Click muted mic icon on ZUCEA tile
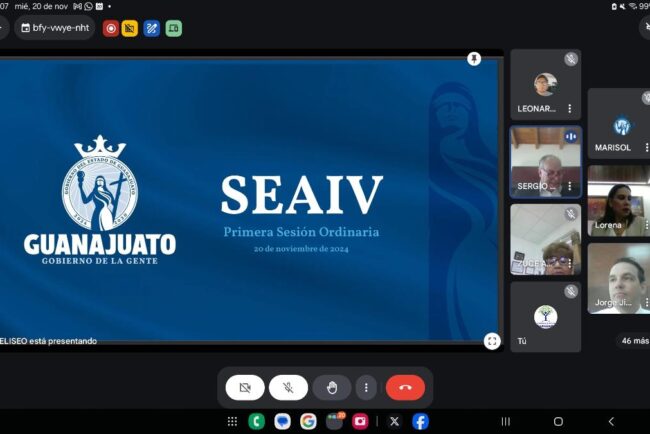 (x=571, y=214)
